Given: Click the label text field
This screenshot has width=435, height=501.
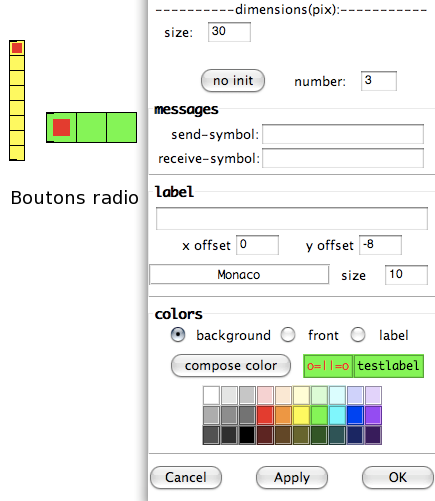Looking at the screenshot, I should point(292,218).
